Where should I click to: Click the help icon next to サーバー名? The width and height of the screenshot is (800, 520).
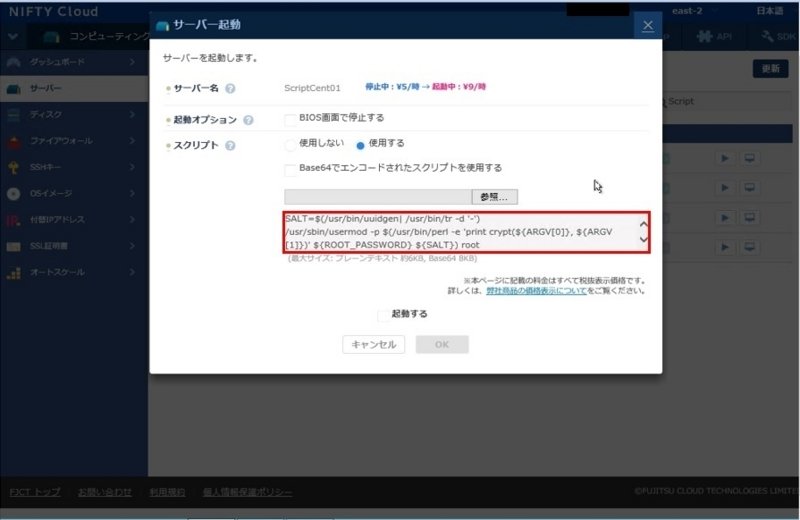tap(231, 88)
